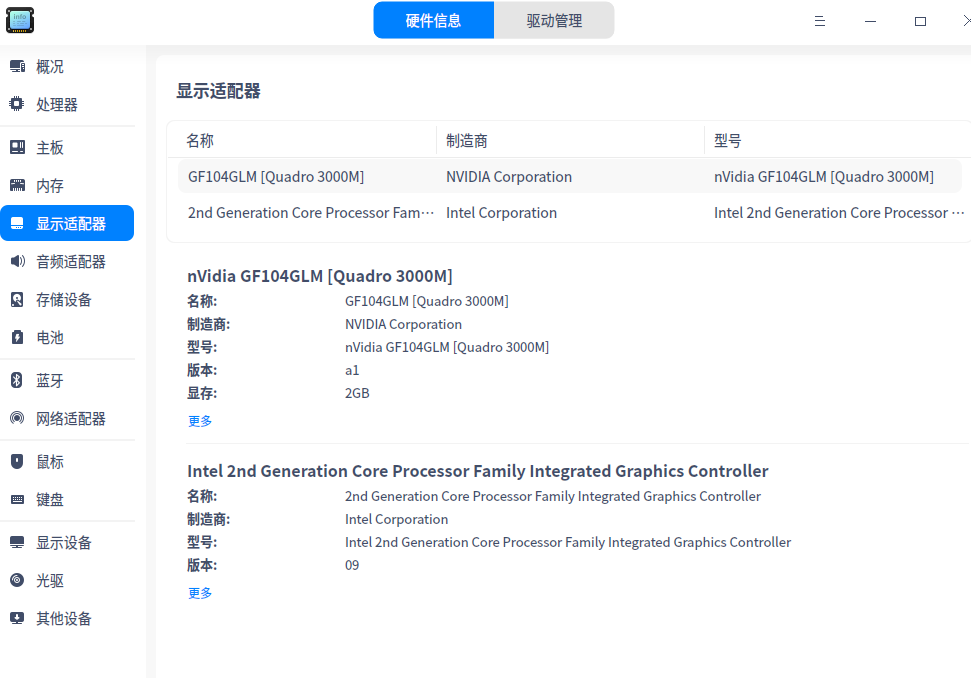This screenshot has width=971, height=678.
Task: Click the NVIDIA Corporation table cell
Action: (x=509, y=176)
